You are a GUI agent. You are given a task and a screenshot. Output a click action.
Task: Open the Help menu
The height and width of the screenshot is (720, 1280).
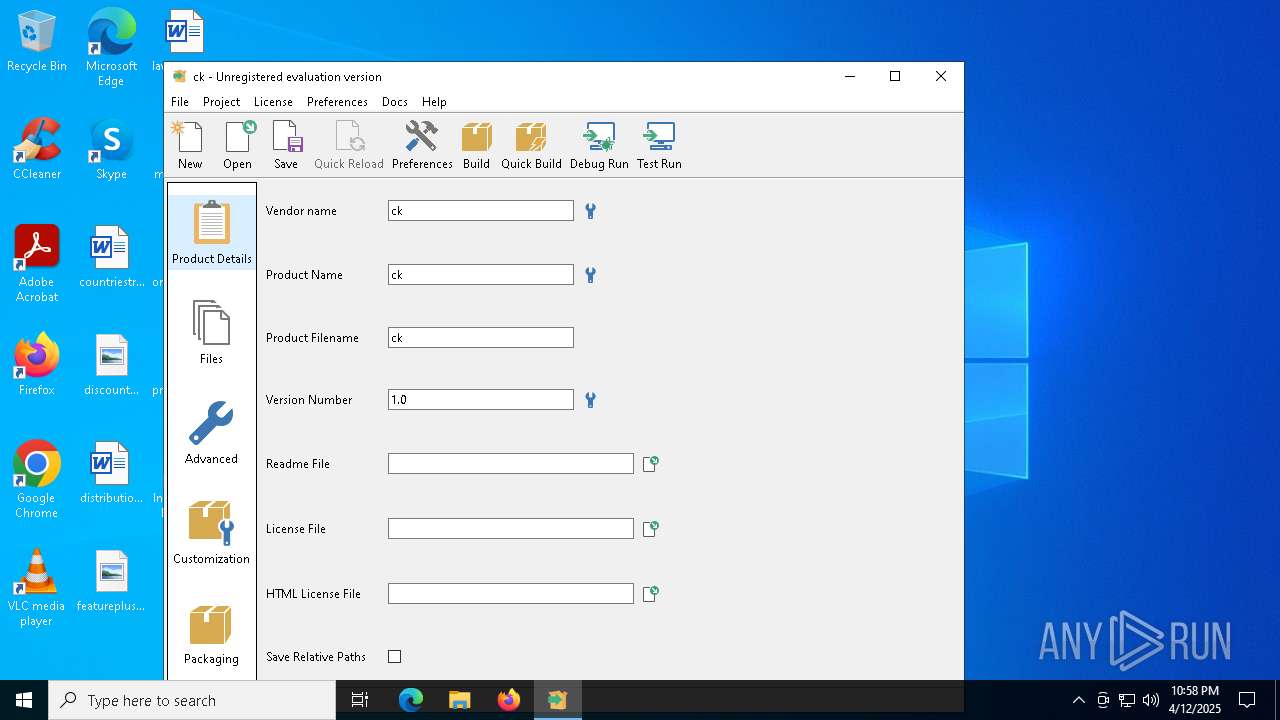point(434,102)
